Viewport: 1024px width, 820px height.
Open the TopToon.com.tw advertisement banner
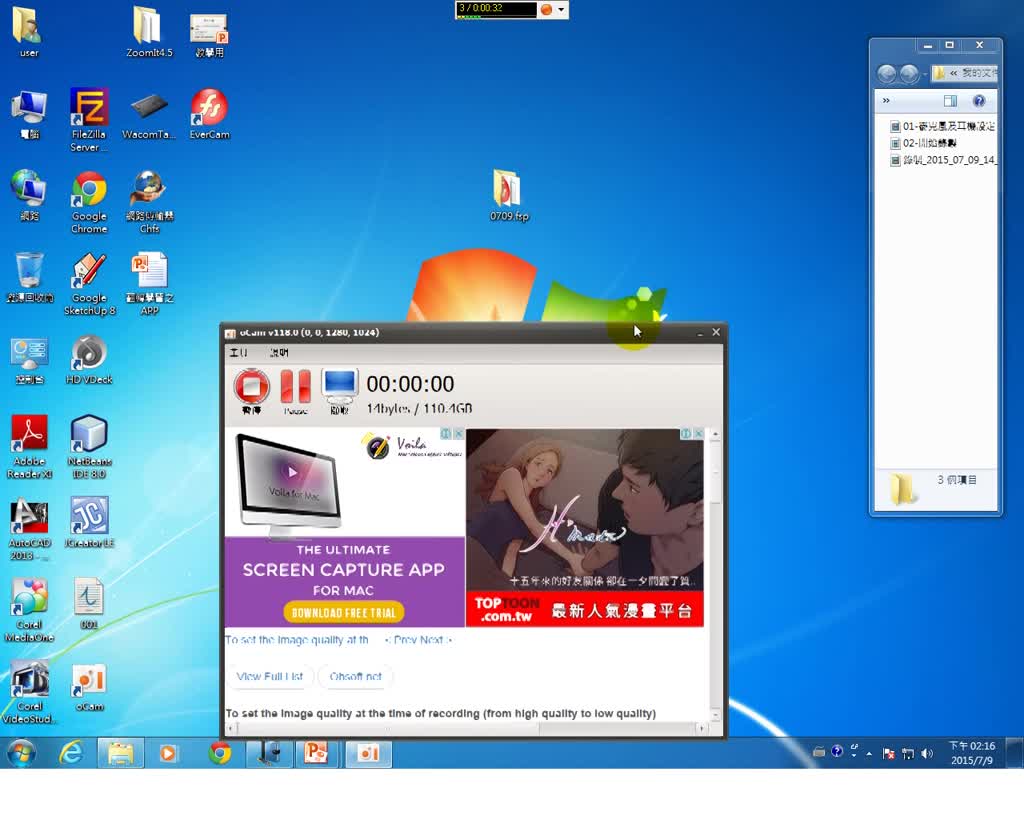(x=584, y=528)
